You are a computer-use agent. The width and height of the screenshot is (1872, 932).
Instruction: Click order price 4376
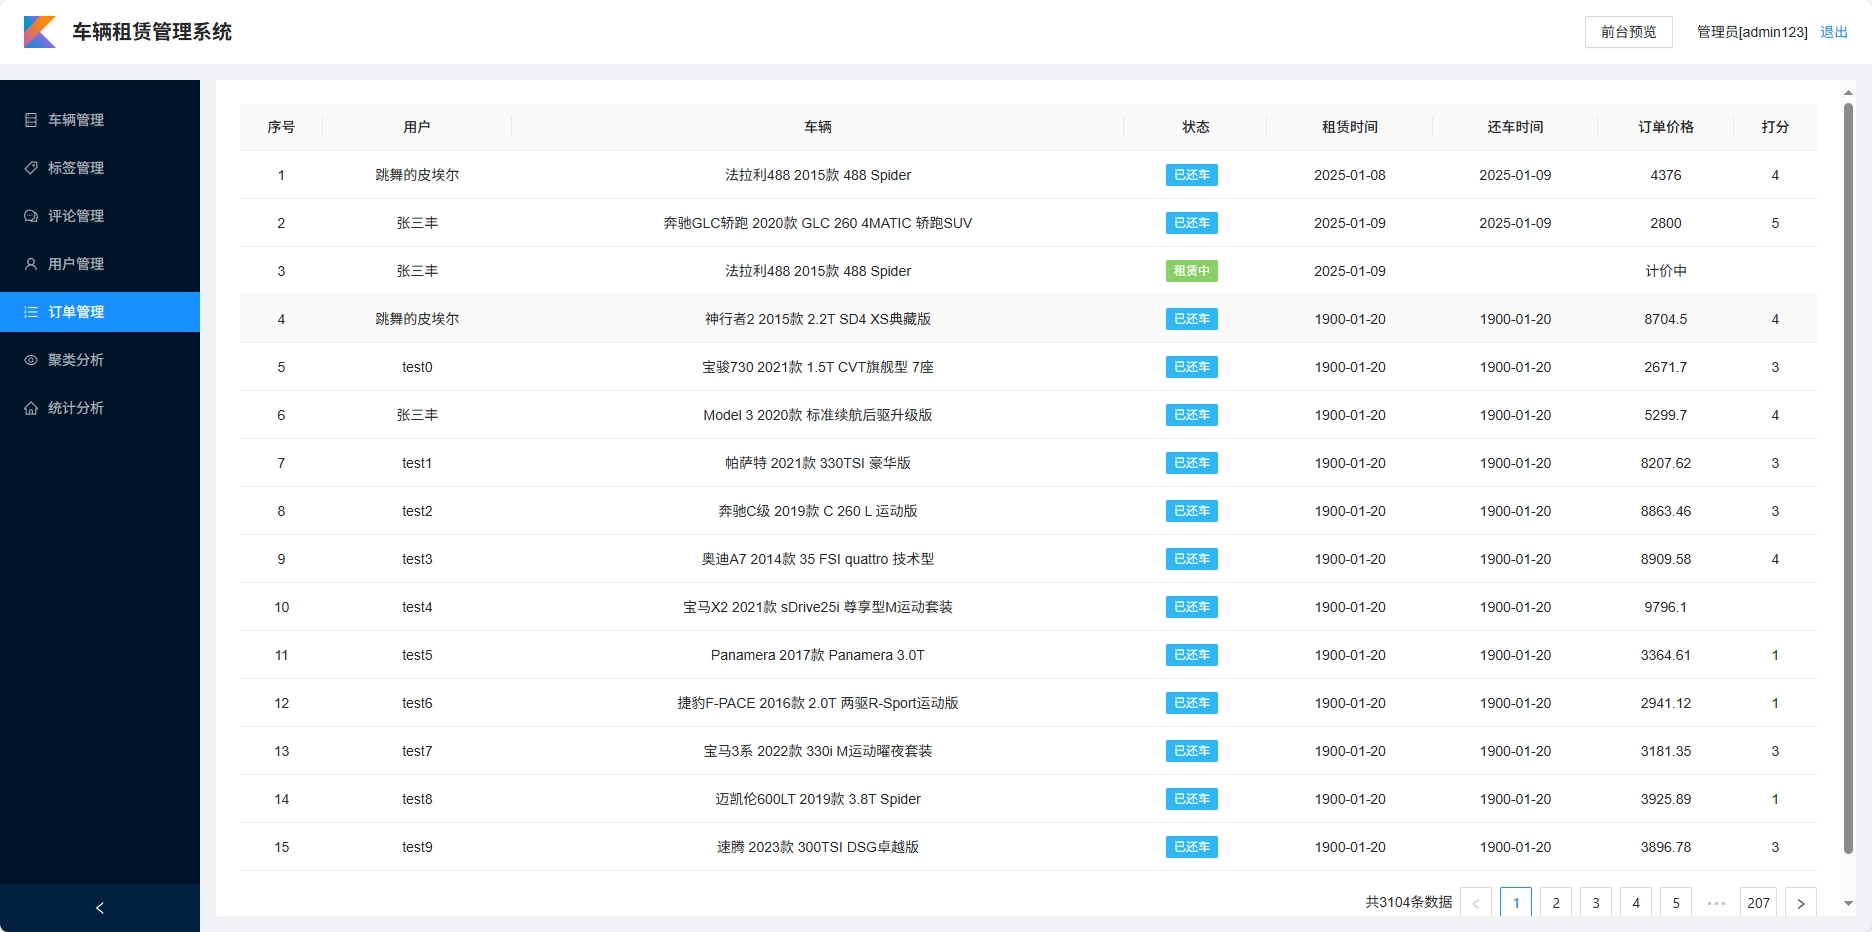[x=1666, y=175]
